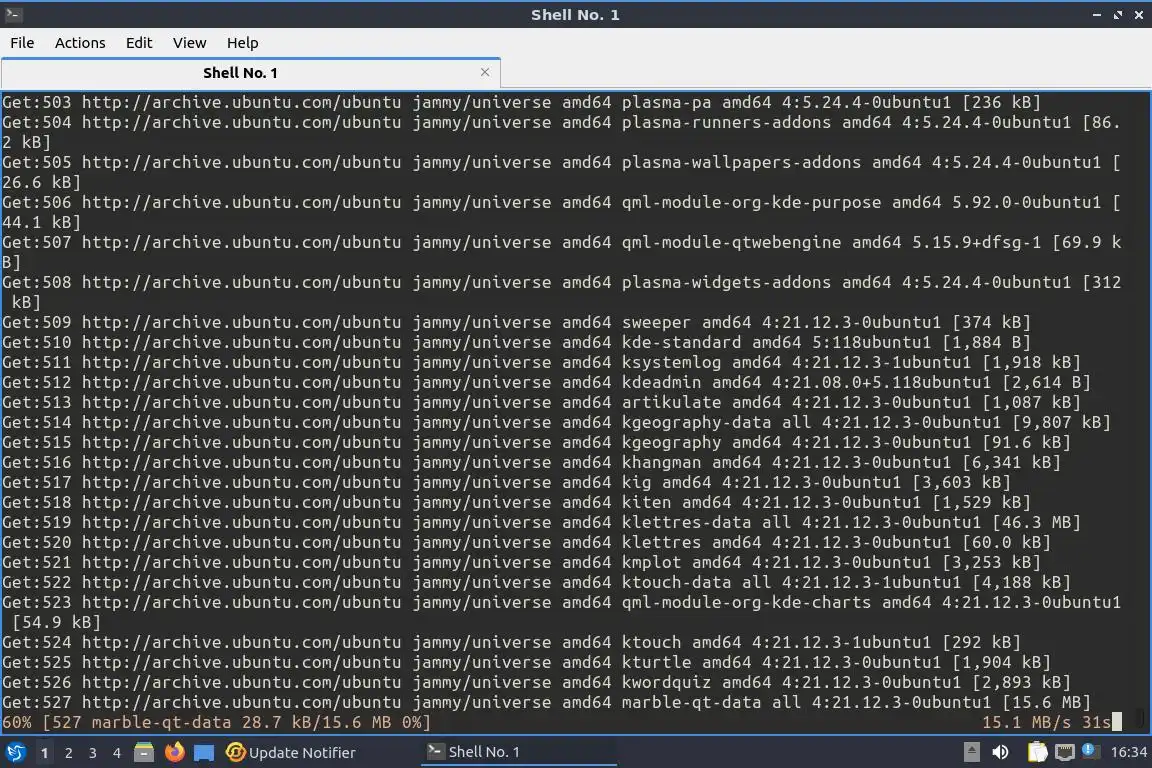Click the Get:510 kde-standard line
This screenshot has width=1152, height=768.
pyautogui.click(x=516, y=342)
